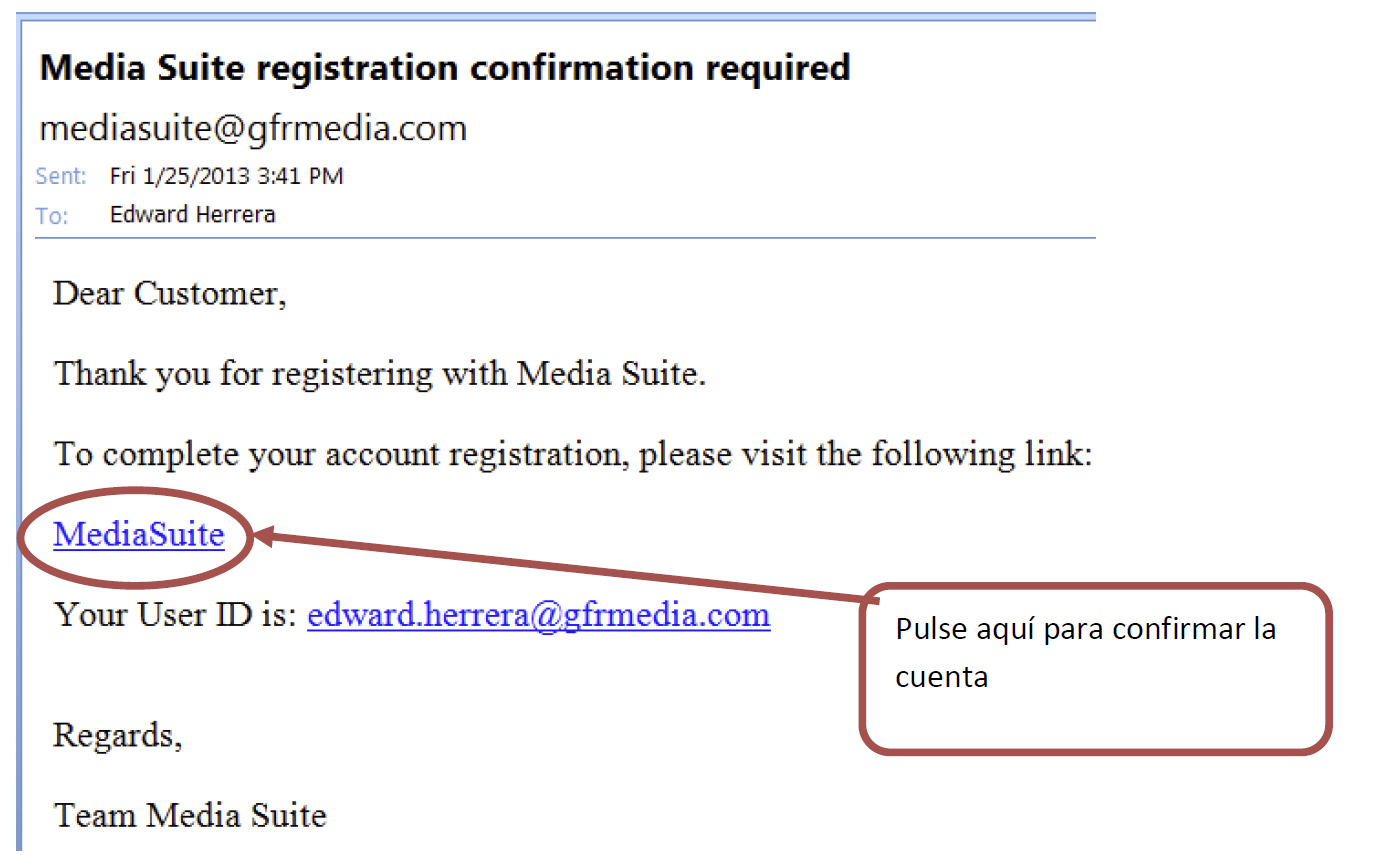The width and height of the screenshot is (1386, 855).
Task: Select the recipient name Edward Herrera
Action: [x=192, y=214]
